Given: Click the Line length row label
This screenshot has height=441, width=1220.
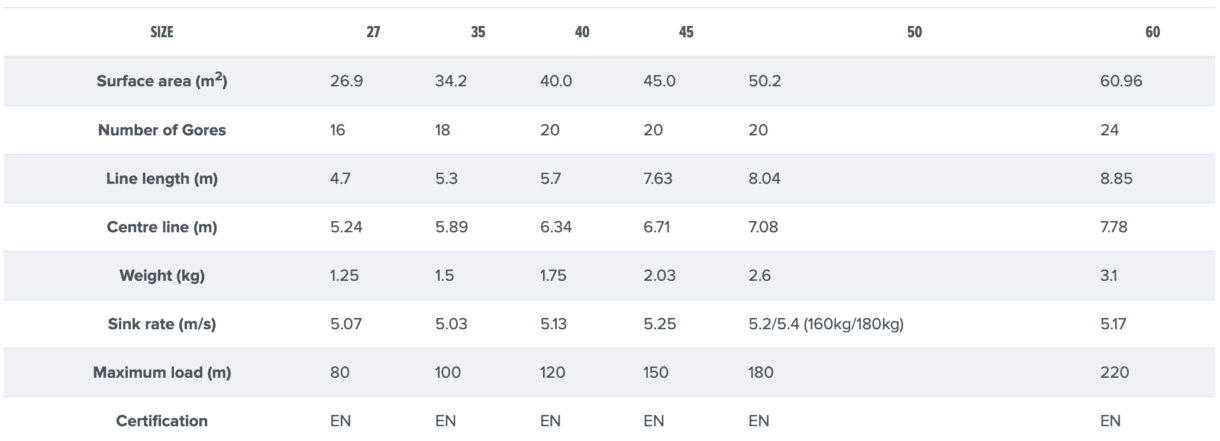Looking at the screenshot, I should coord(164,179).
